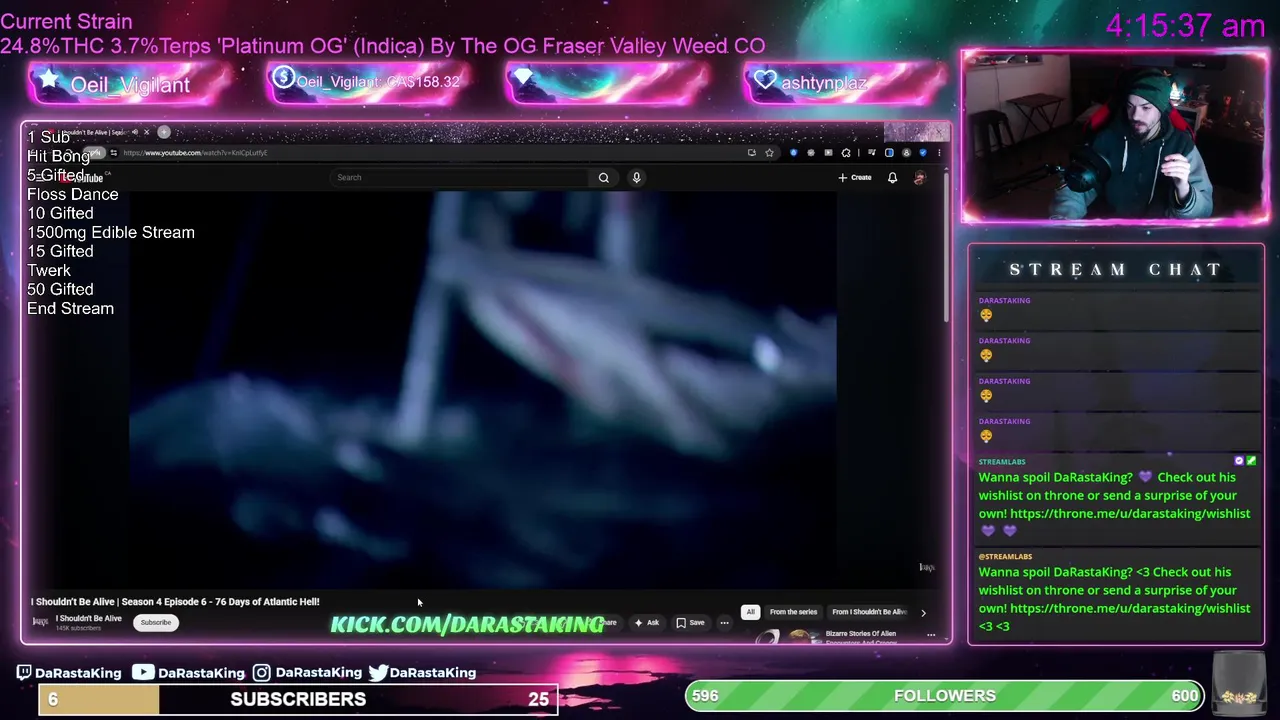Open the YouTube account avatar menu

920,178
